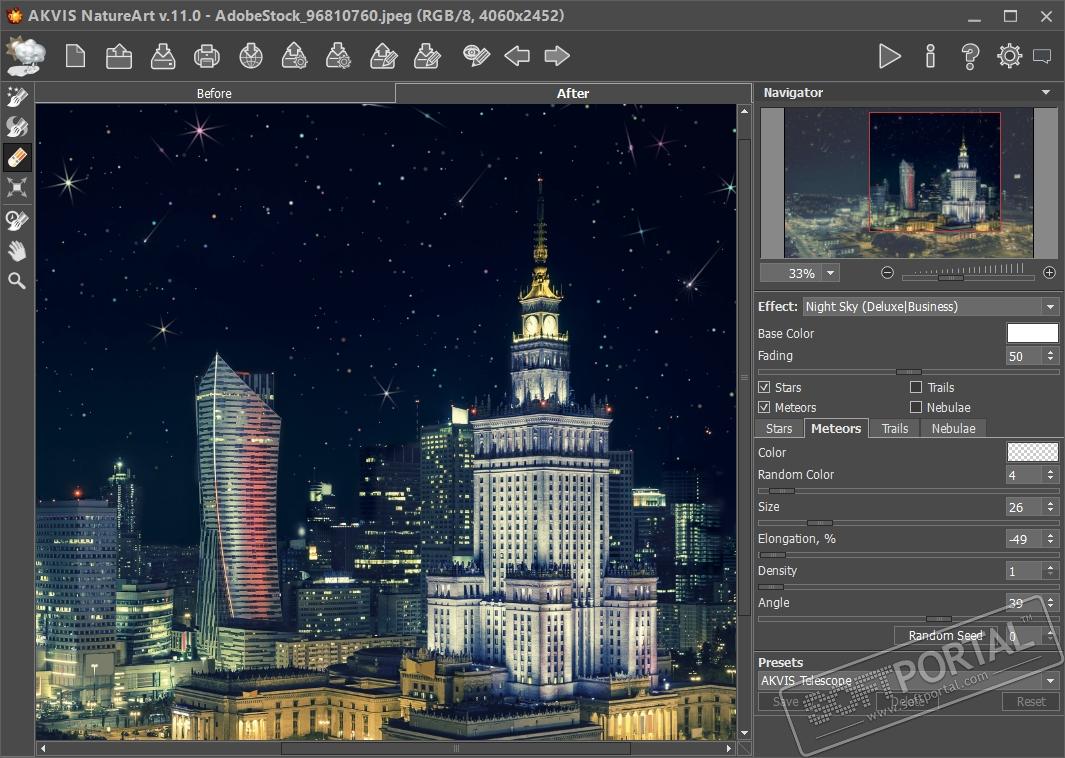Click the Run (play) button in toolbar
This screenshot has width=1065, height=758.
click(889, 56)
